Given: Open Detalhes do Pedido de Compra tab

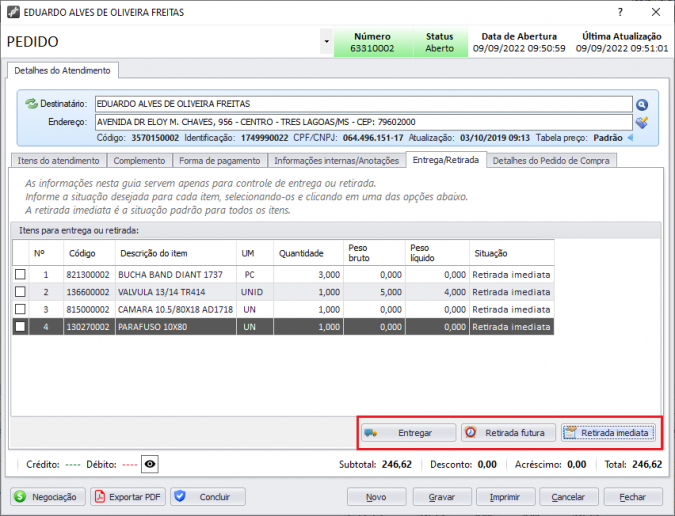Looking at the screenshot, I should tap(551, 161).
